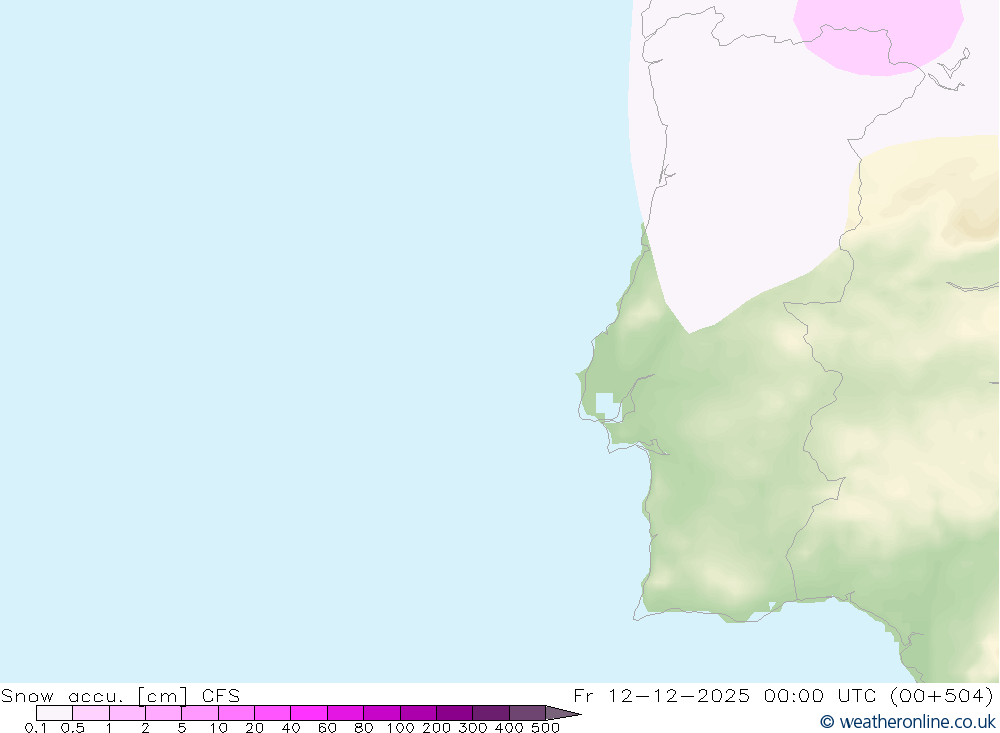The width and height of the screenshot is (1000, 733).
Task: Click the '500' legend label
Action: [545, 728]
